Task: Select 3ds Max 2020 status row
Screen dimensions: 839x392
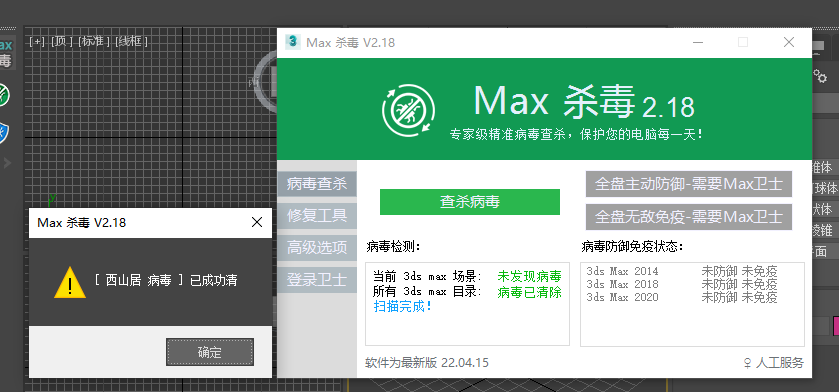Action: 682,297
